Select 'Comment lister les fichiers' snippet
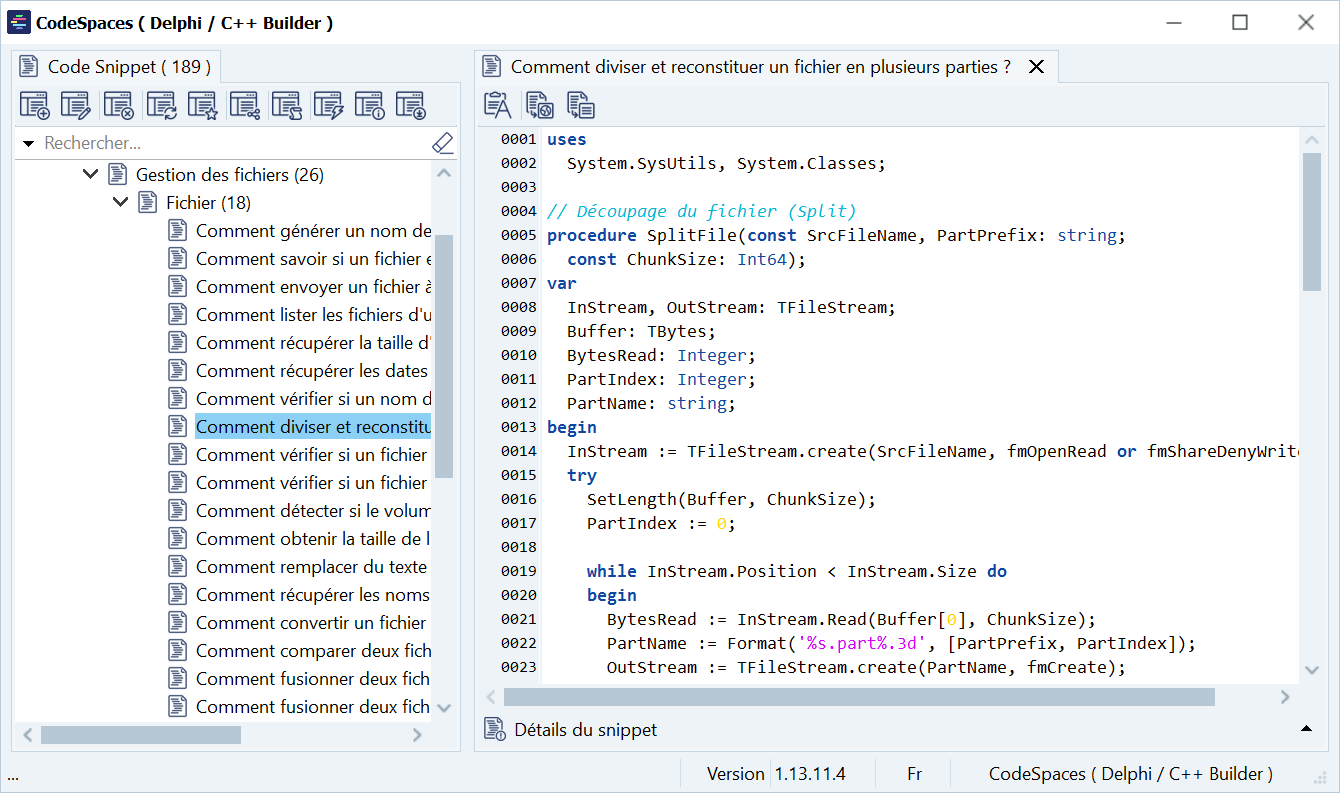Image resolution: width=1340 pixels, height=793 pixels. click(x=313, y=315)
